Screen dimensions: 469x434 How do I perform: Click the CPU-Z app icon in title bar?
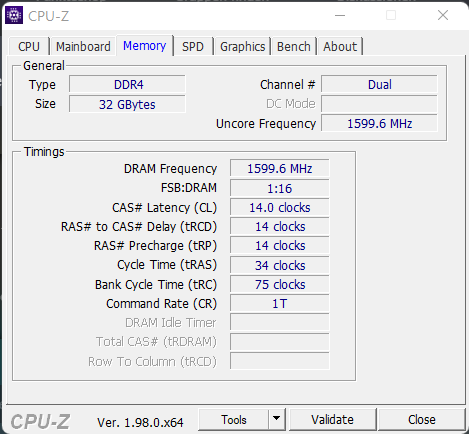tap(14, 15)
